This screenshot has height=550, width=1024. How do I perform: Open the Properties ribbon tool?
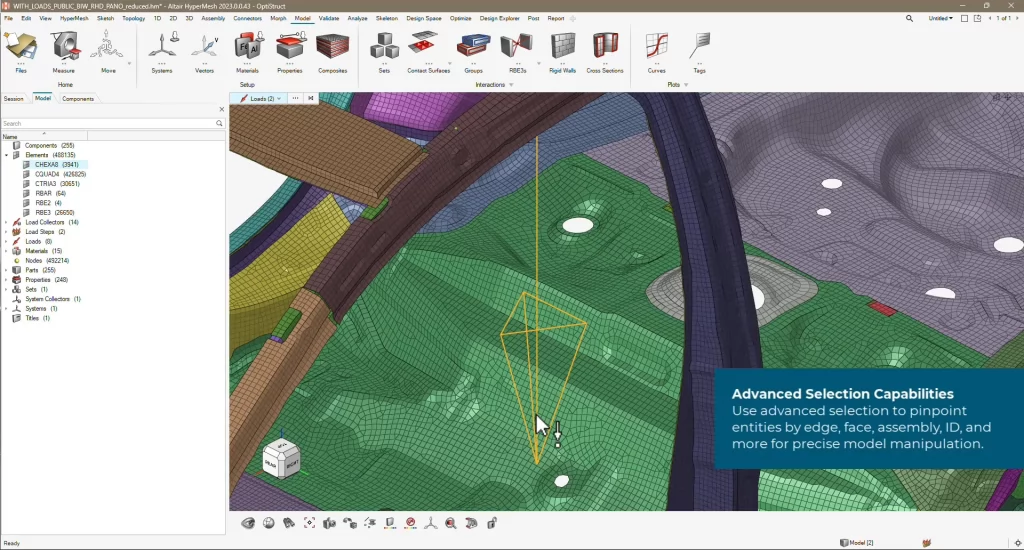point(290,52)
